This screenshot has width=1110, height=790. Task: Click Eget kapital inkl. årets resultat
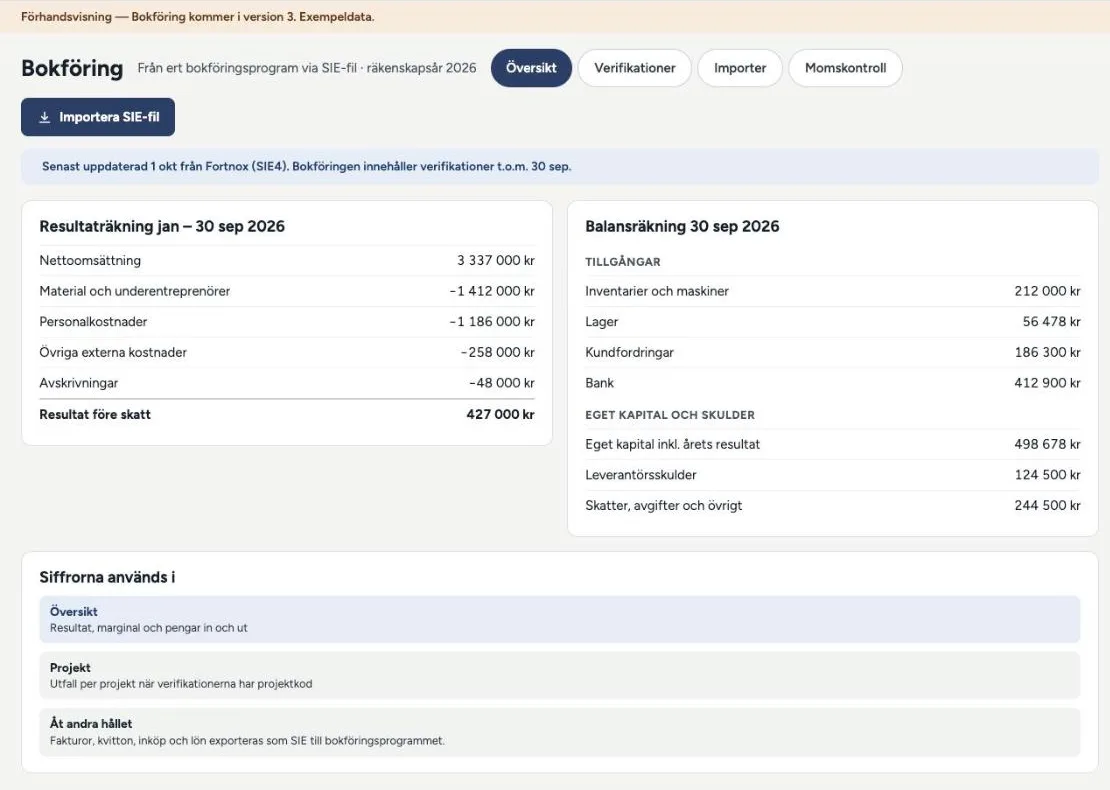tap(673, 444)
